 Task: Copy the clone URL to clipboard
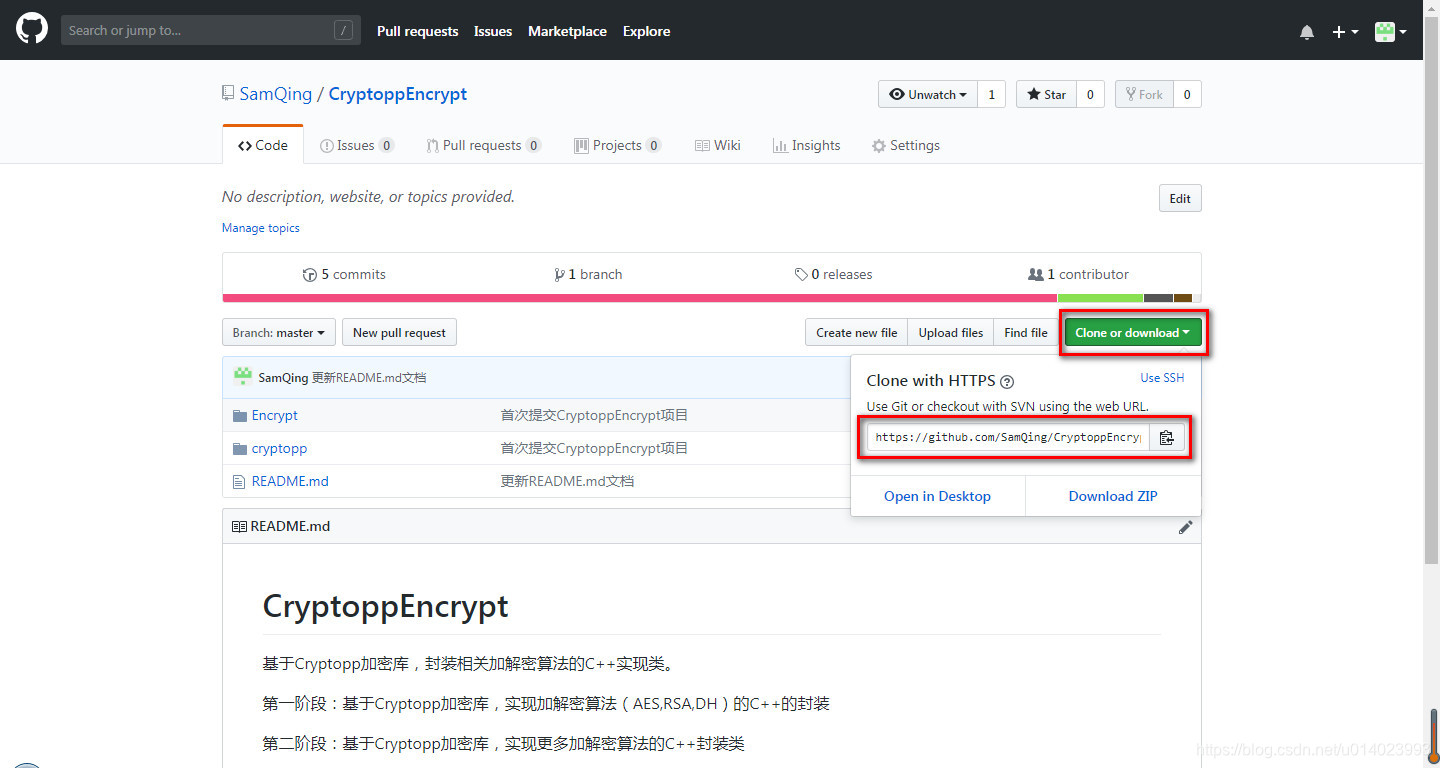(1167, 437)
